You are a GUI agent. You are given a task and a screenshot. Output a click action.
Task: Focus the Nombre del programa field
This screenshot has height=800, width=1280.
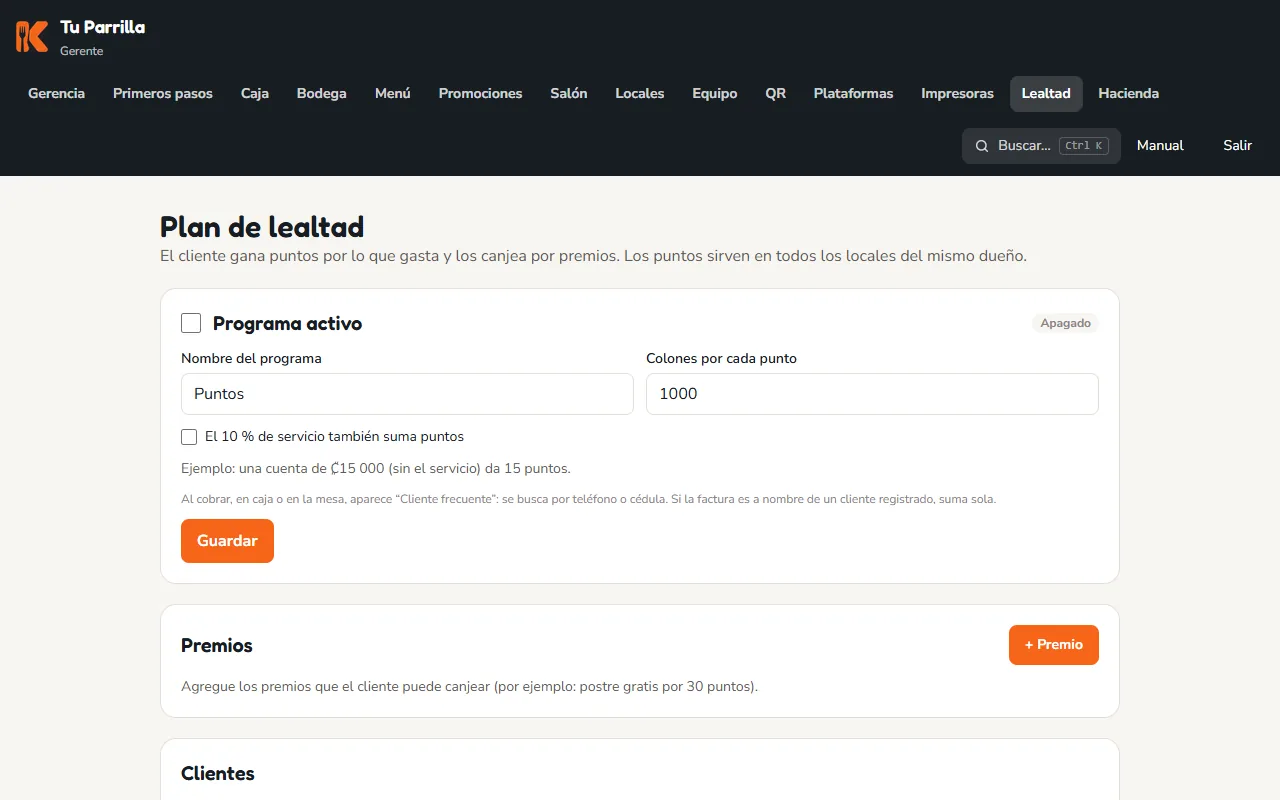click(407, 394)
